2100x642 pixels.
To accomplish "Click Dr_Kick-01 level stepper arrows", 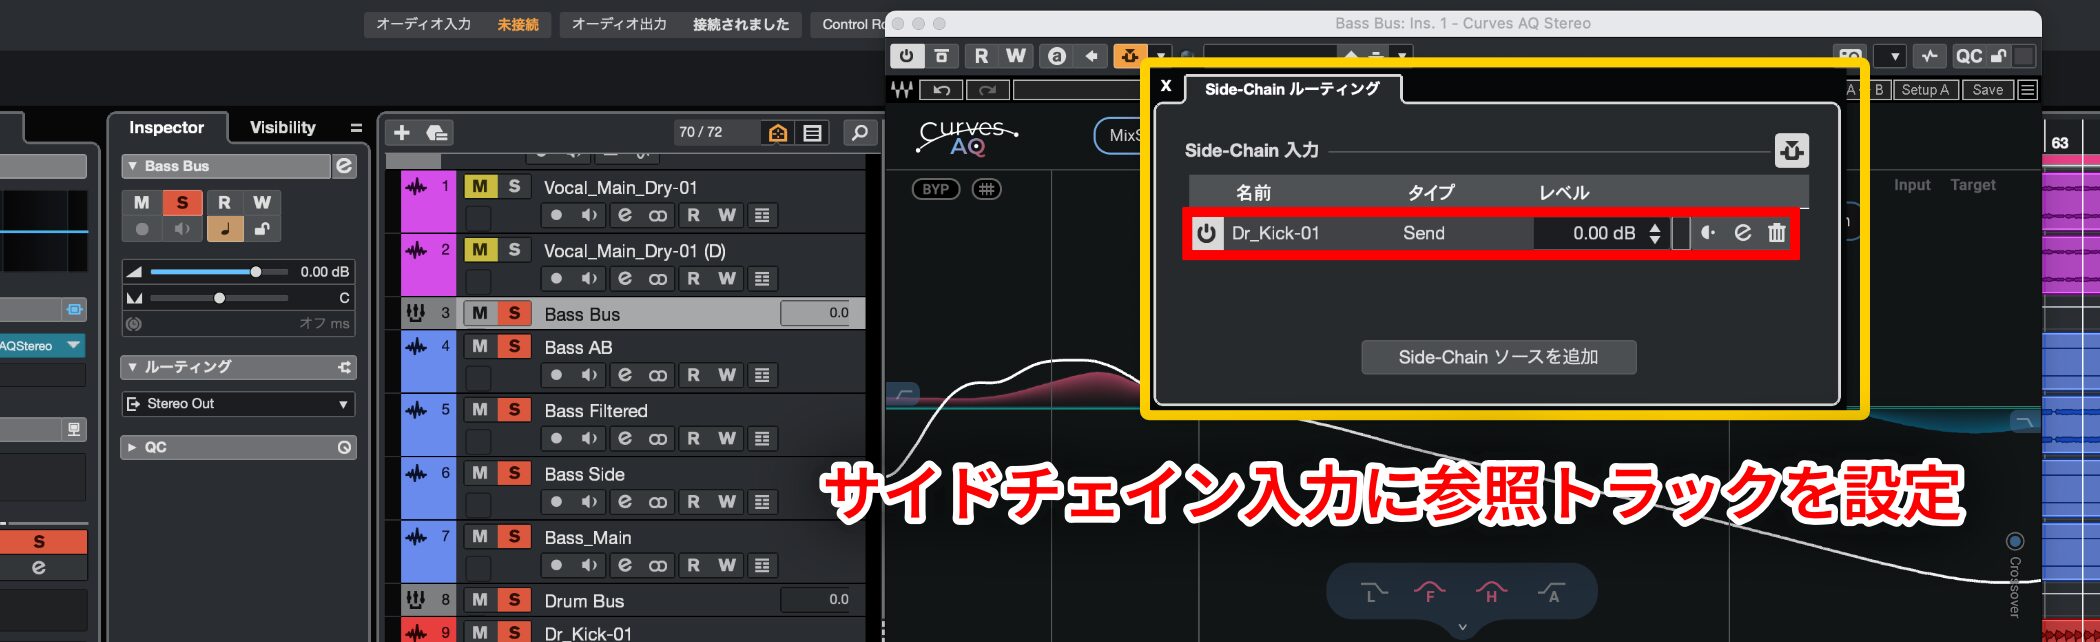I will pyautogui.click(x=1655, y=233).
